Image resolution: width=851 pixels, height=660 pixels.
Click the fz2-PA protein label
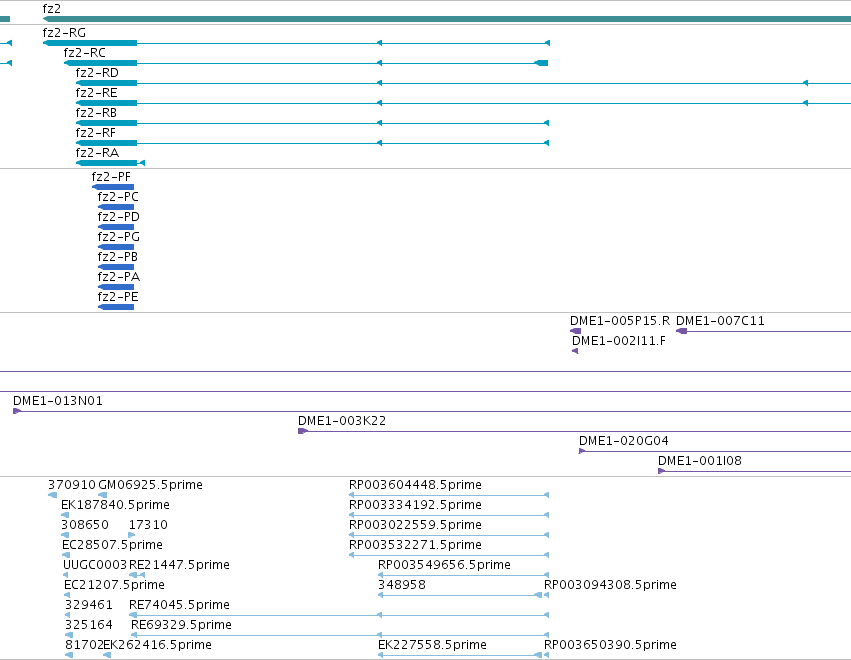(118, 277)
